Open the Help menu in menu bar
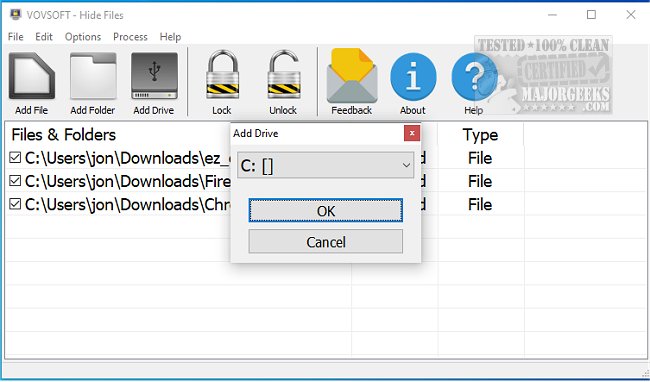 pyautogui.click(x=170, y=37)
